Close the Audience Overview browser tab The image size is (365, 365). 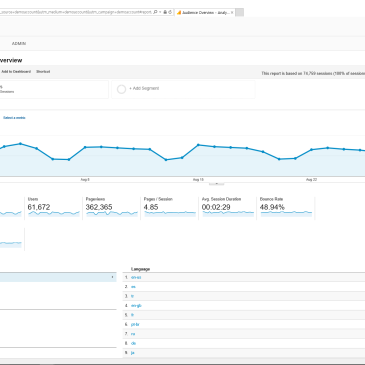pos(232,13)
